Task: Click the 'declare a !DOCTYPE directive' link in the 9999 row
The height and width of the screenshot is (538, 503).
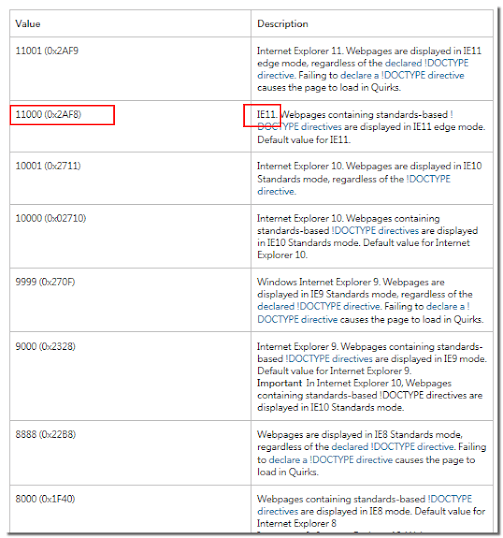Action: (x=363, y=313)
